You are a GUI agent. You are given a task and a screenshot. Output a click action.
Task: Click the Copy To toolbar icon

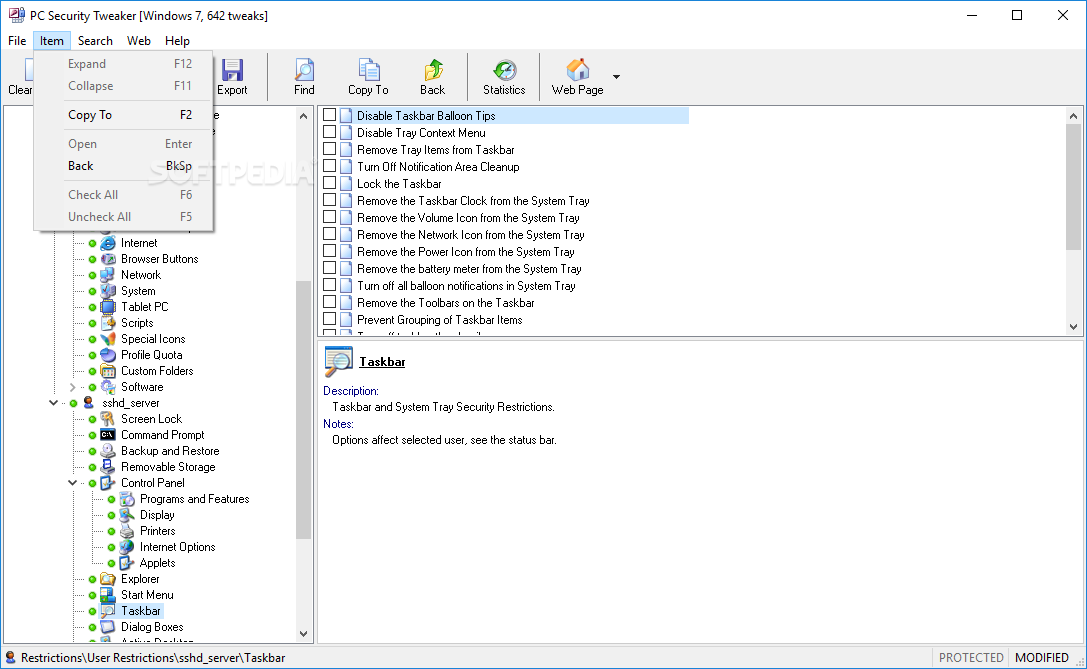(368, 70)
